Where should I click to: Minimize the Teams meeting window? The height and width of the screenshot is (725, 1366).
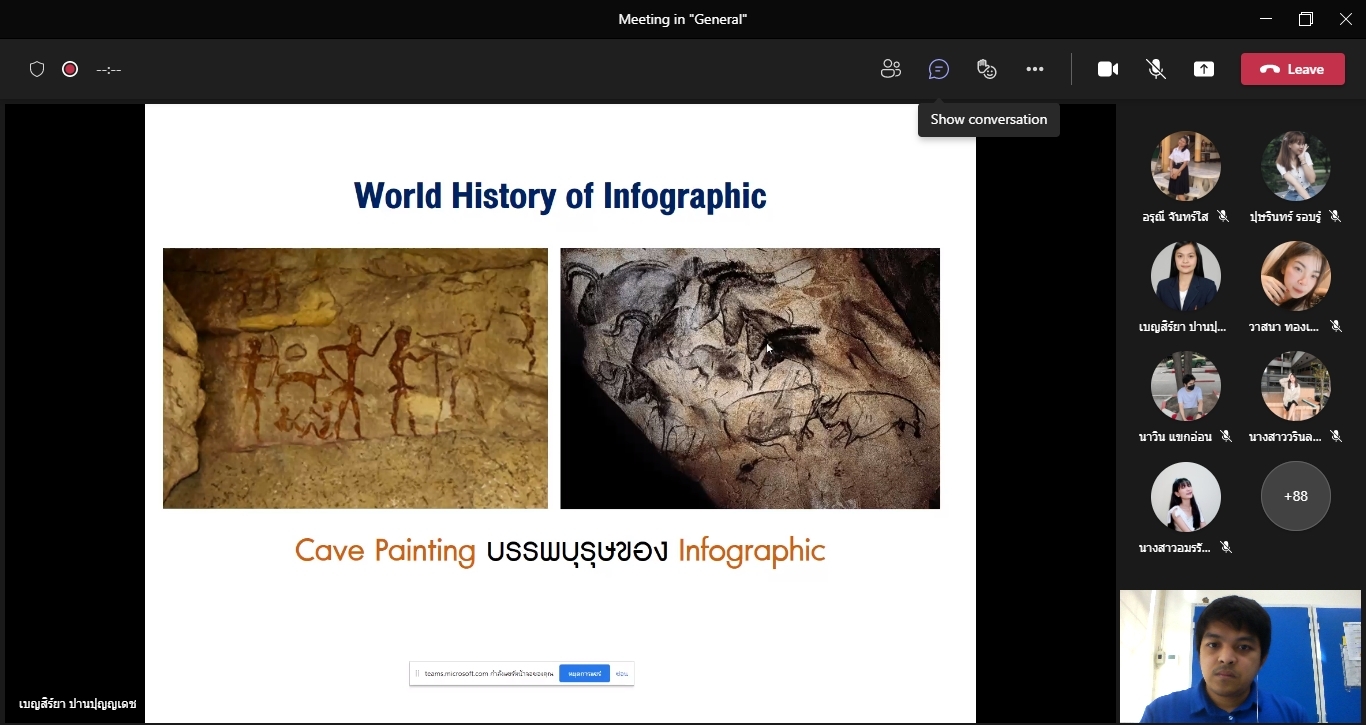pyautogui.click(x=1266, y=19)
